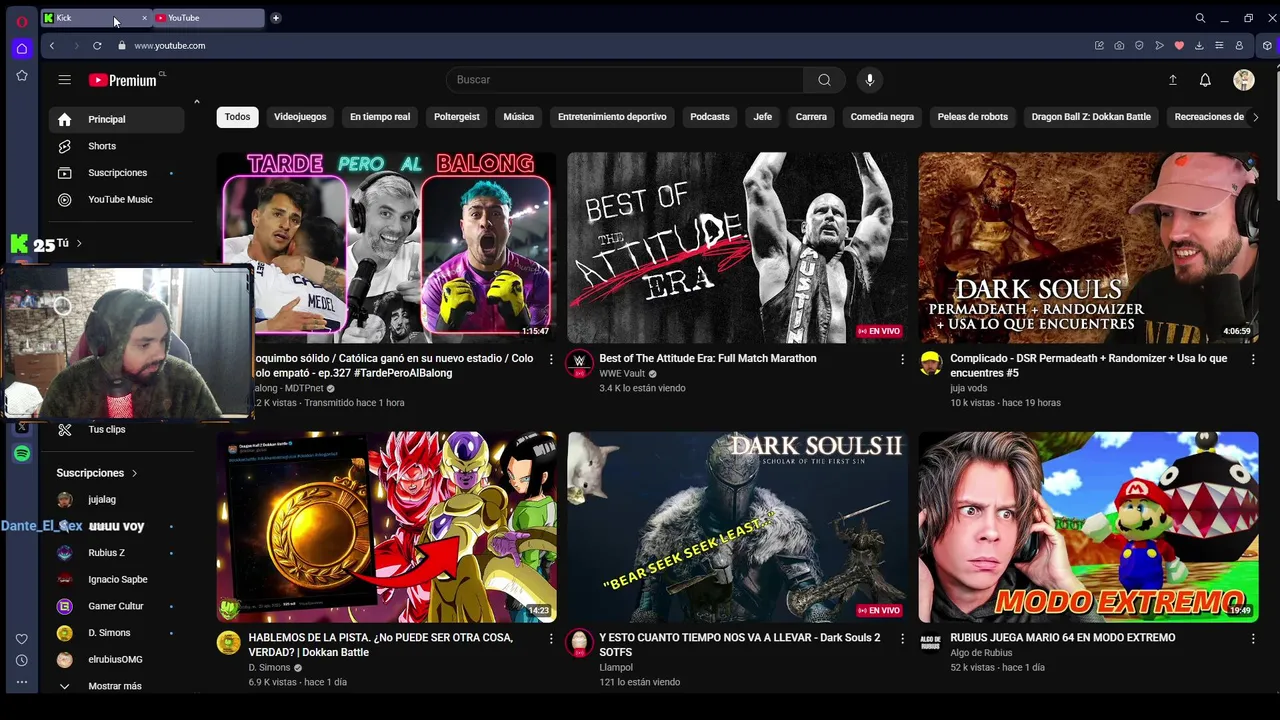Select the Podcasts filter chip

[x=710, y=117]
